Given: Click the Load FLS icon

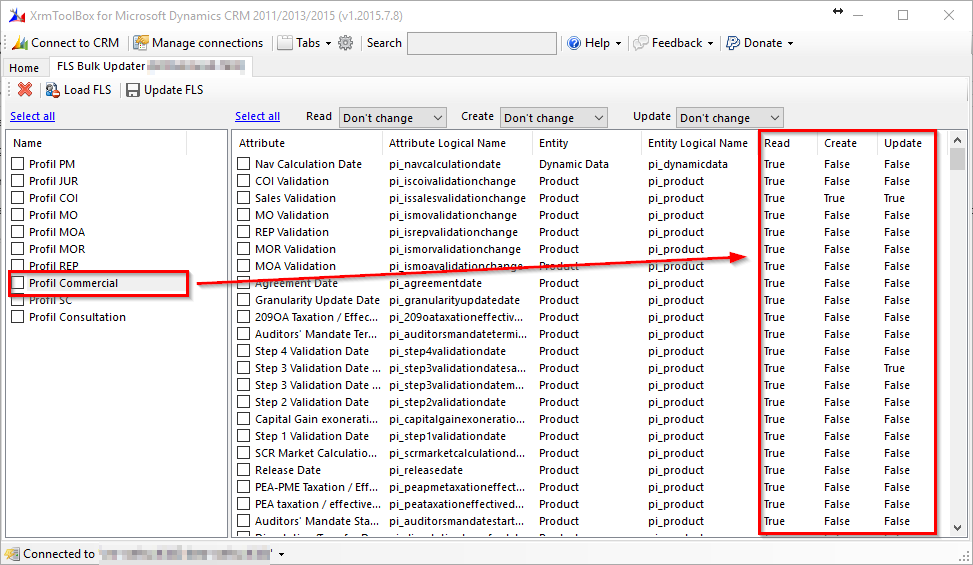Looking at the screenshot, I should (x=52, y=90).
